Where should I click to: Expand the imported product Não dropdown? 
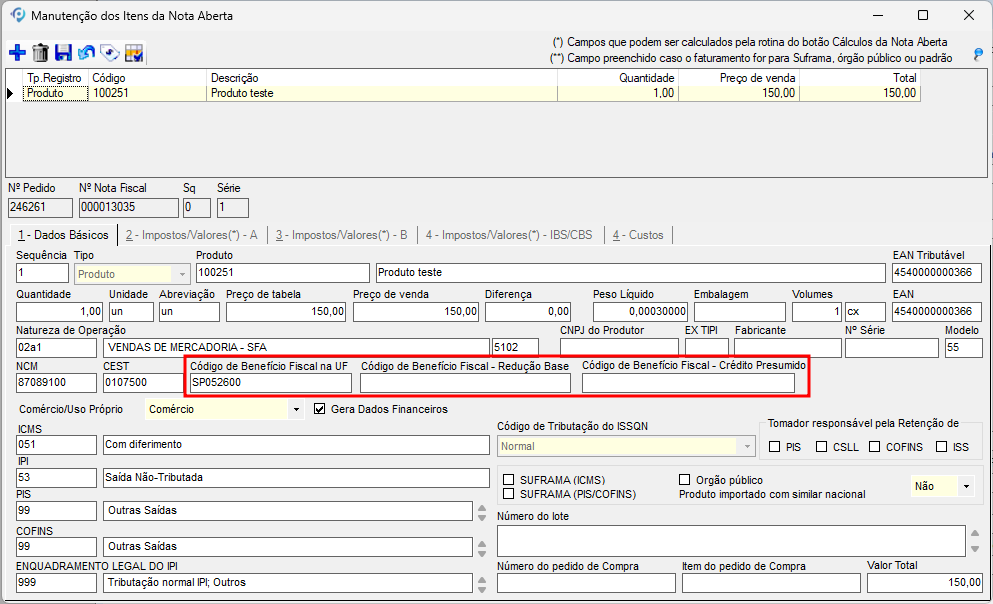click(965, 486)
